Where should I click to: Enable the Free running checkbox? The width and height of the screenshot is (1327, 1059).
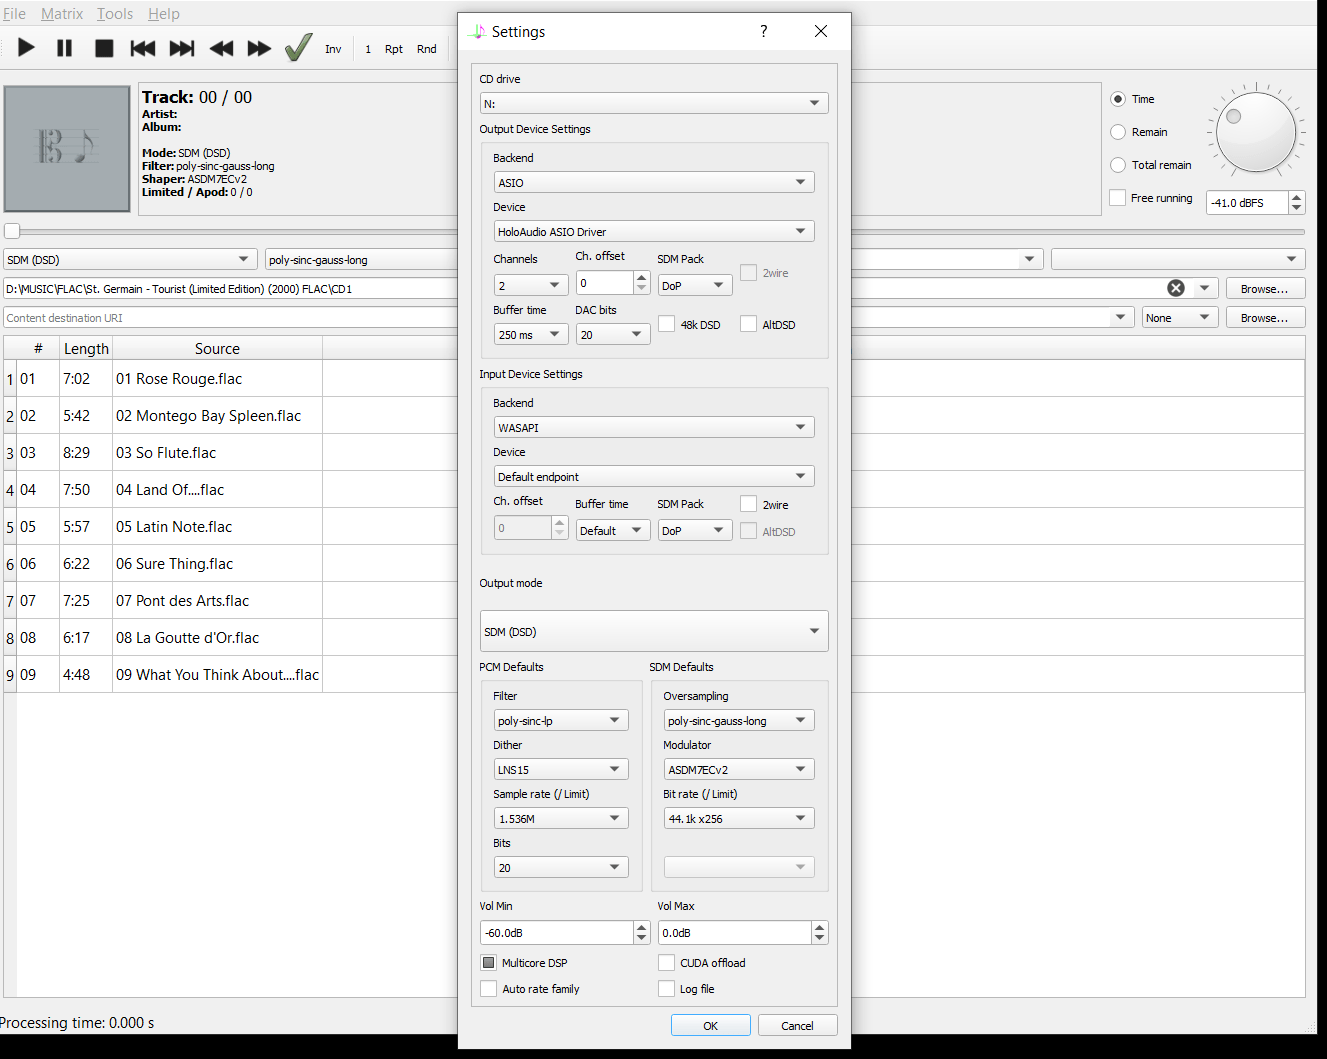[x=1118, y=198]
